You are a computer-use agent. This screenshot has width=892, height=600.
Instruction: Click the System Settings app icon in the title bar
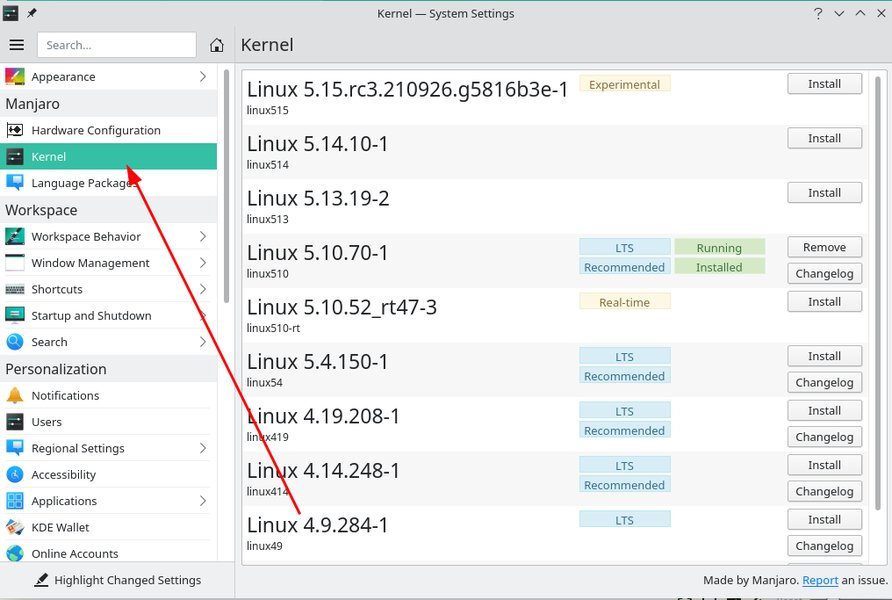[10, 13]
